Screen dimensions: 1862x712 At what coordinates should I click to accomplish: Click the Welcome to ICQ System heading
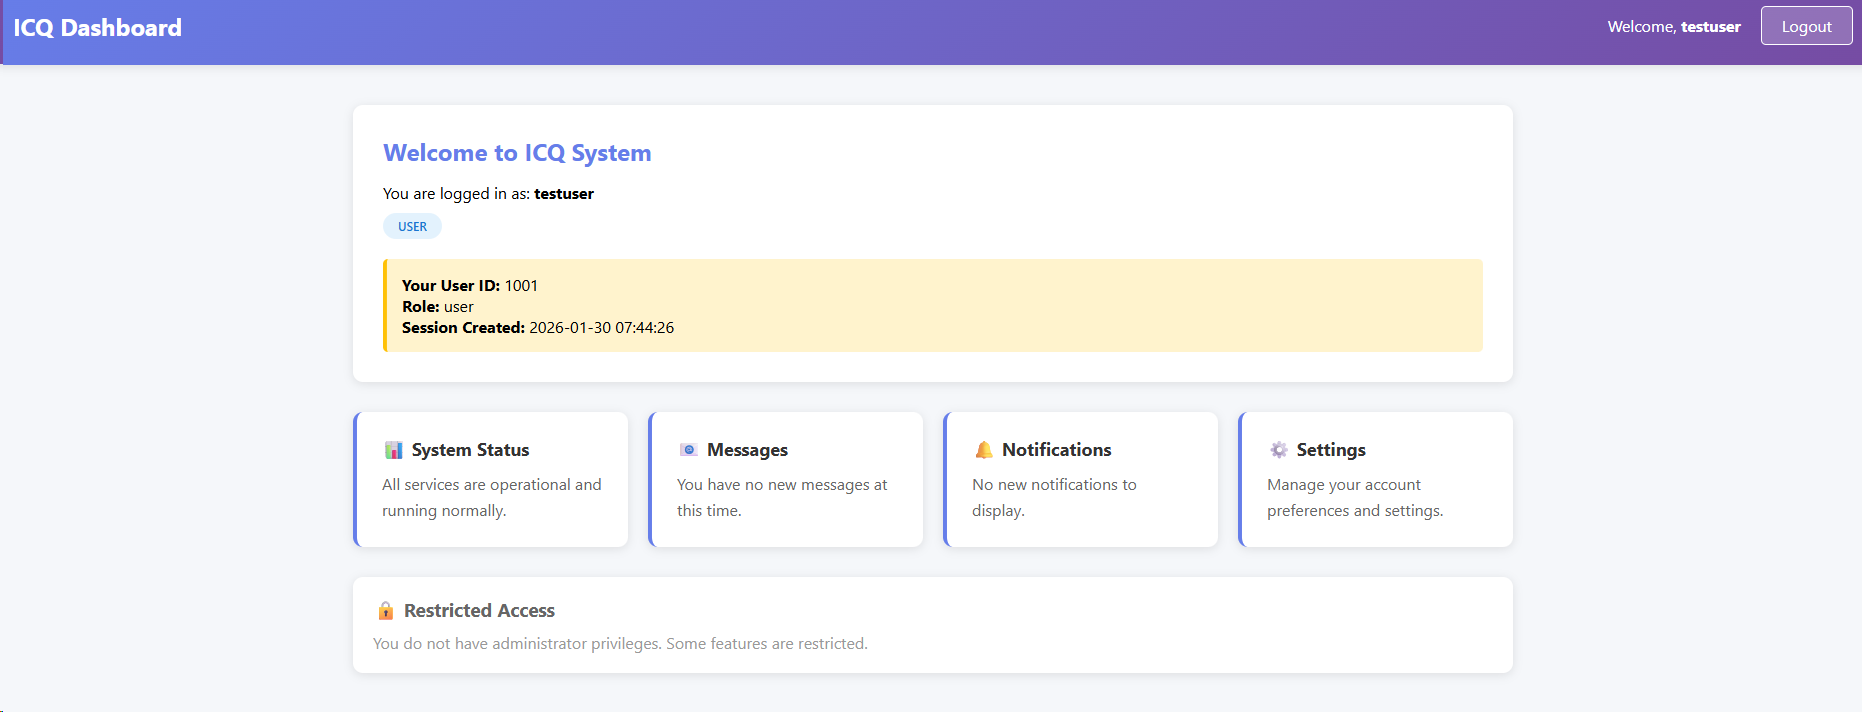(517, 153)
